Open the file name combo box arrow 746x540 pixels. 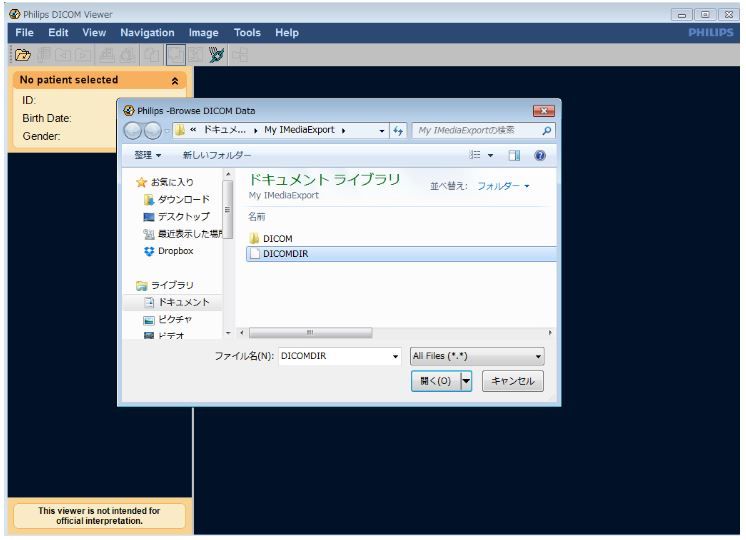click(395, 356)
